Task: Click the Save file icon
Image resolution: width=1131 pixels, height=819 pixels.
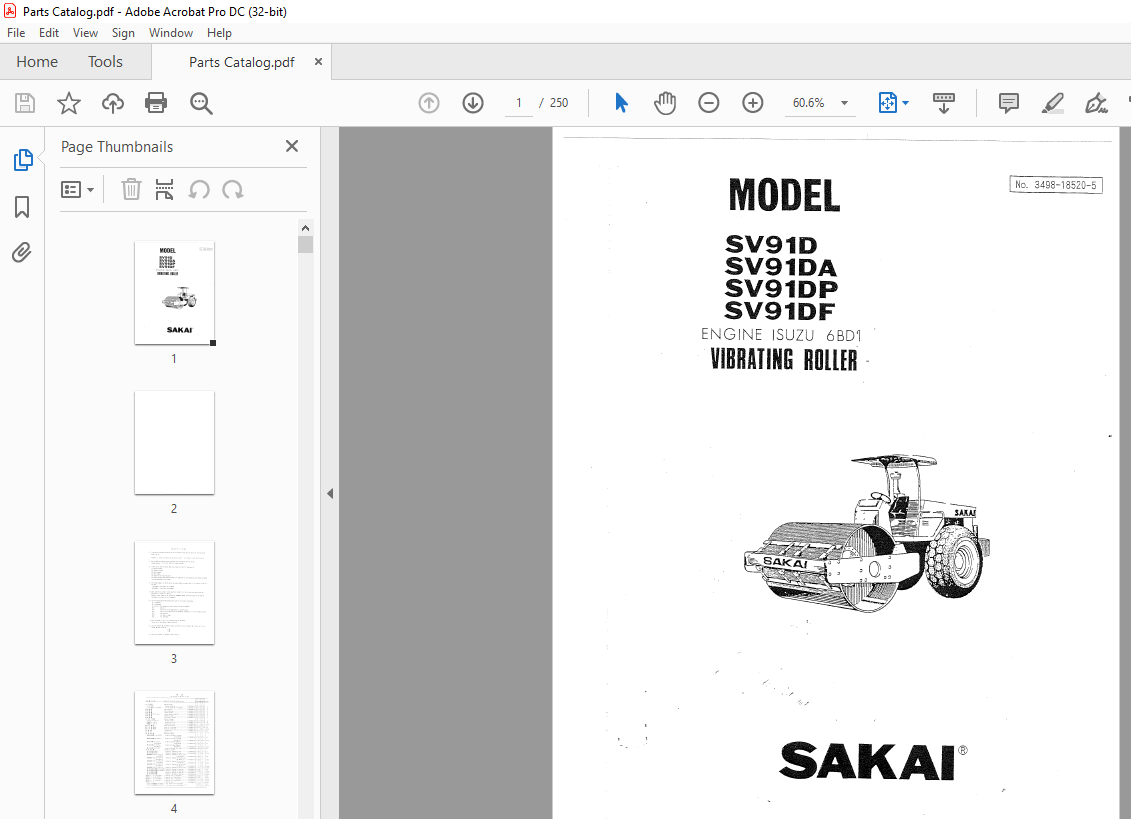Action: pyautogui.click(x=25, y=103)
